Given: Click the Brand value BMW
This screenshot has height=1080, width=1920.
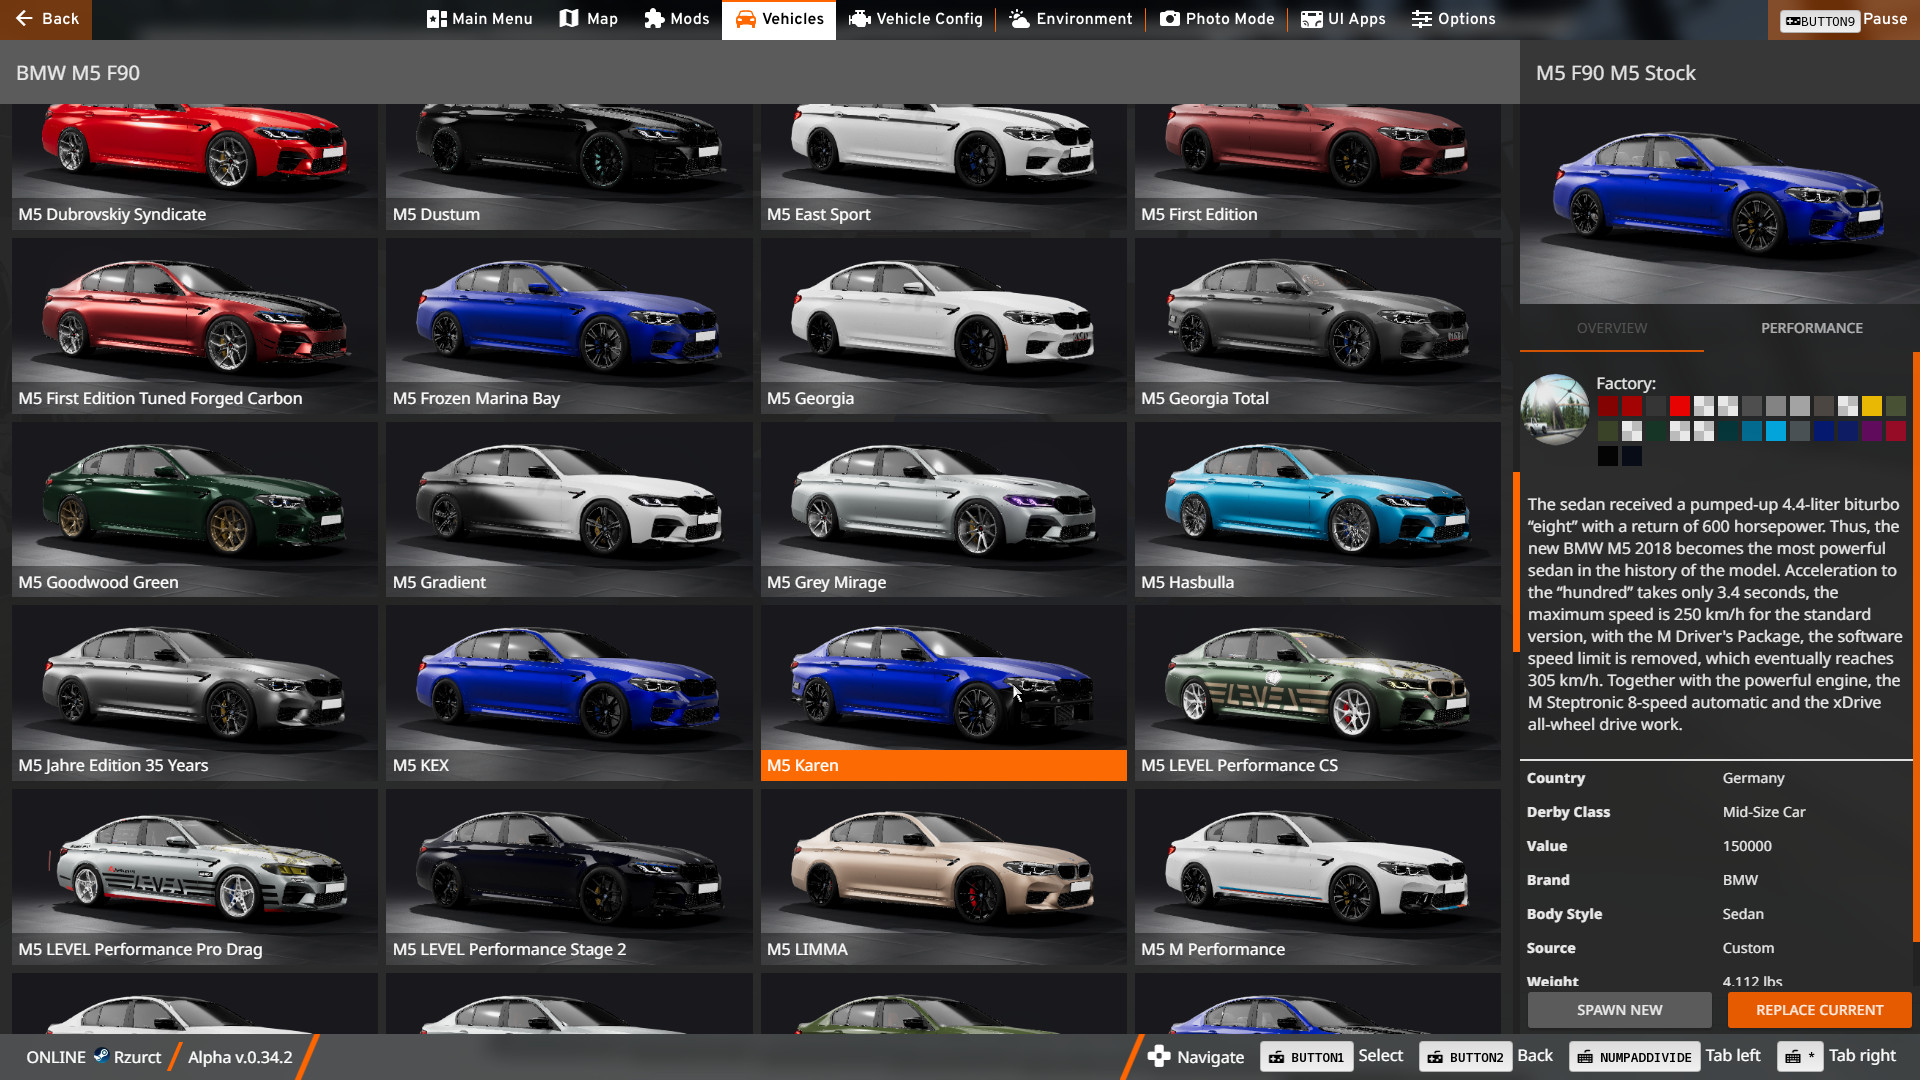Looking at the screenshot, I should [x=1740, y=880].
